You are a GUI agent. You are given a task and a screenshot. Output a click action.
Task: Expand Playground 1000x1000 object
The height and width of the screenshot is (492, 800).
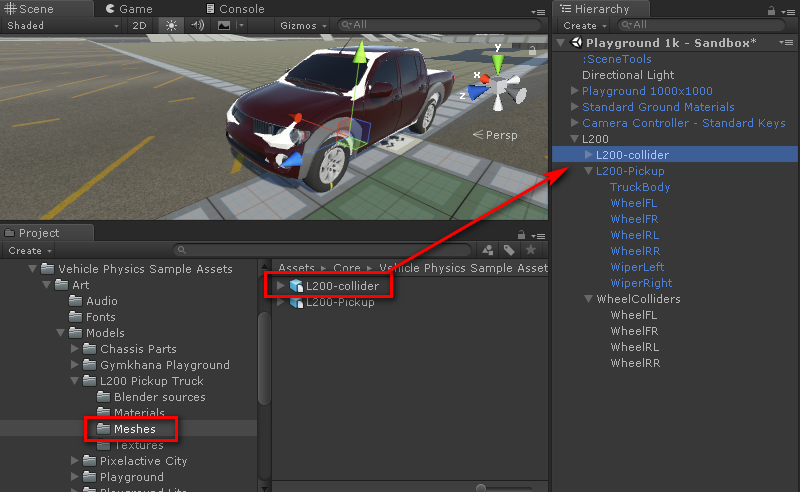click(574, 91)
